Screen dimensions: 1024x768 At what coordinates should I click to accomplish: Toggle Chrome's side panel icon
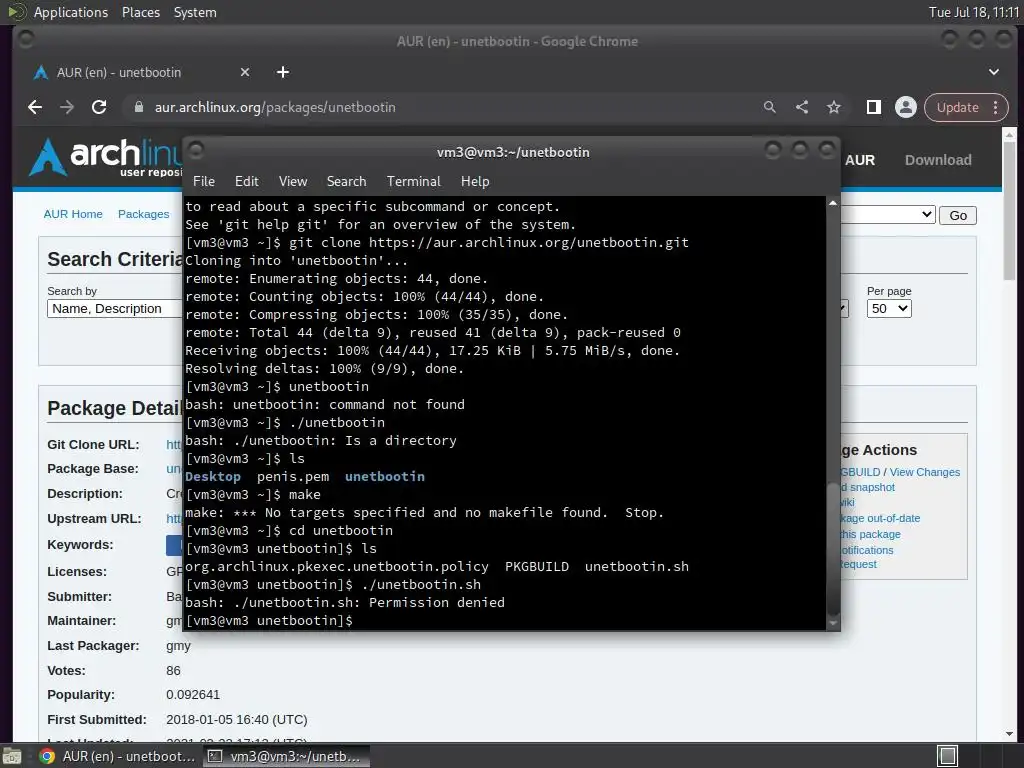pyautogui.click(x=874, y=107)
